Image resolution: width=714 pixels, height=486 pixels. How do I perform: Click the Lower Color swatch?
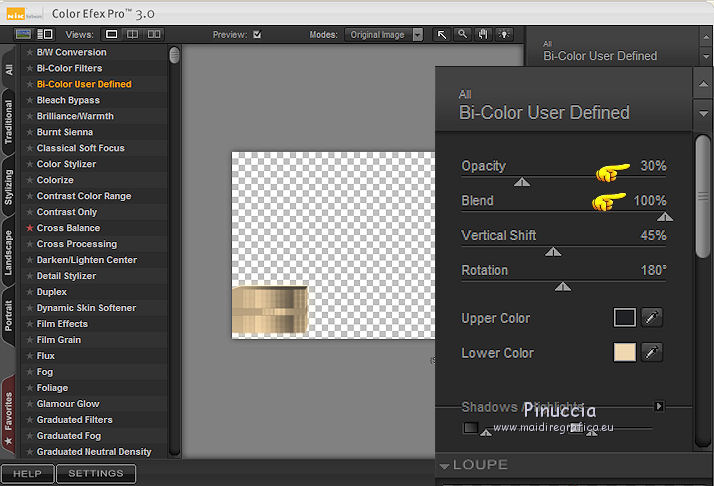pyautogui.click(x=624, y=353)
